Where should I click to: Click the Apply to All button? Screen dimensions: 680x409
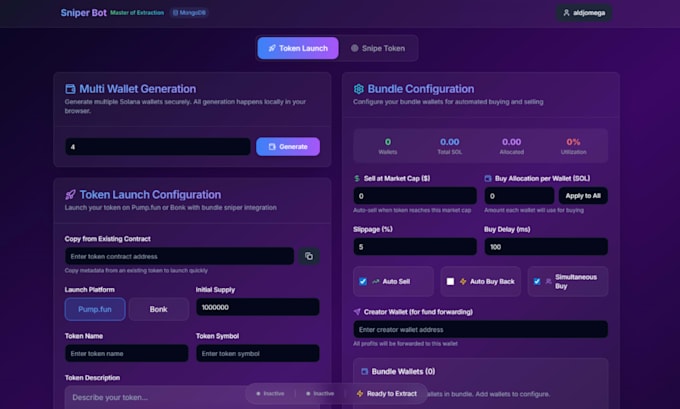click(x=583, y=196)
